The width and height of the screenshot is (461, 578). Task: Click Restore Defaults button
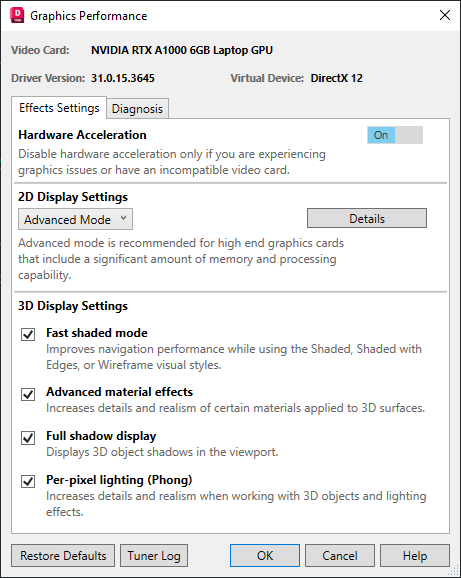[x=63, y=556]
